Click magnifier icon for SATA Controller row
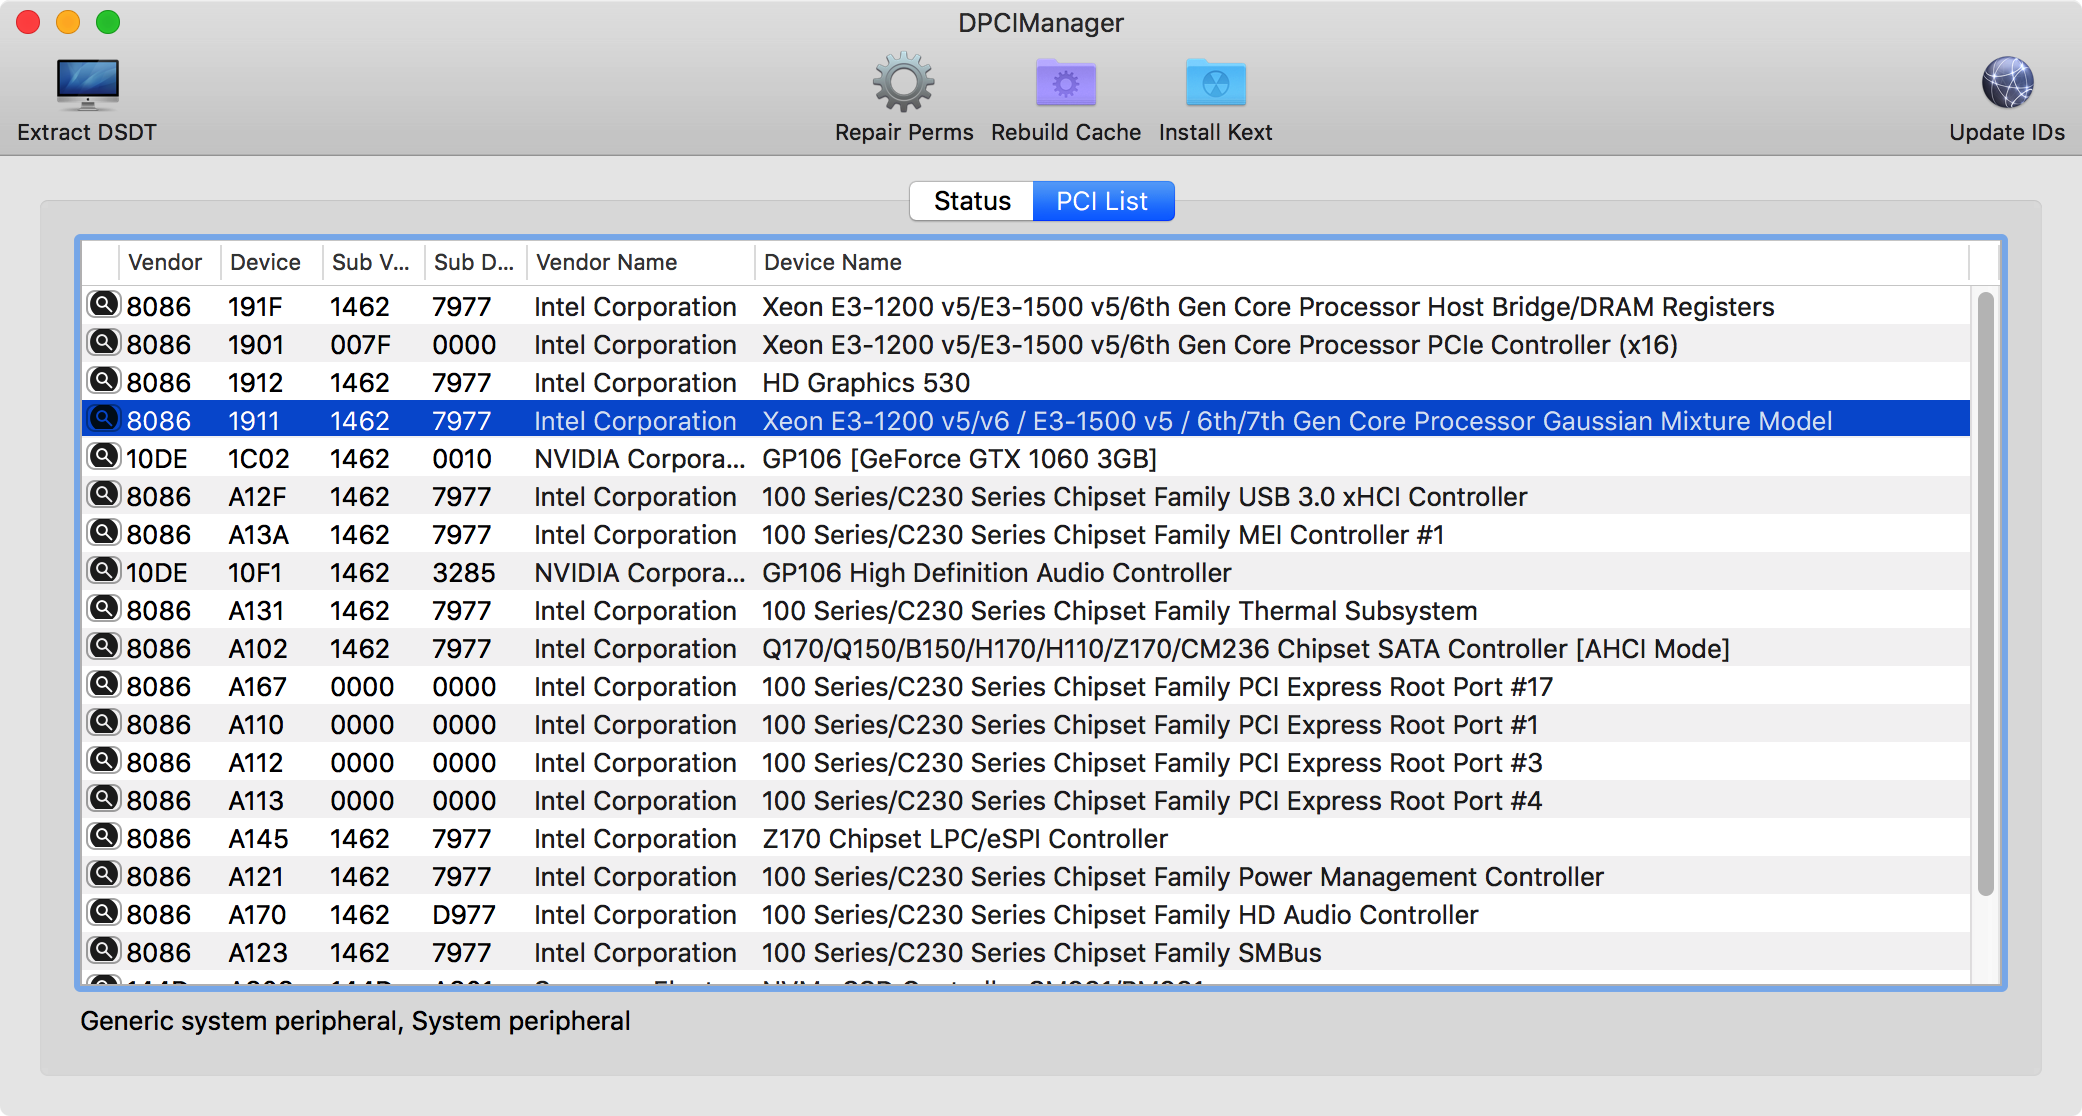 point(103,646)
